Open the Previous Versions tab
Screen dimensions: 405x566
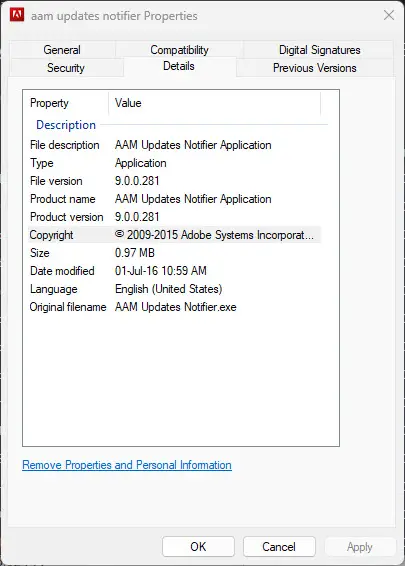(x=315, y=68)
